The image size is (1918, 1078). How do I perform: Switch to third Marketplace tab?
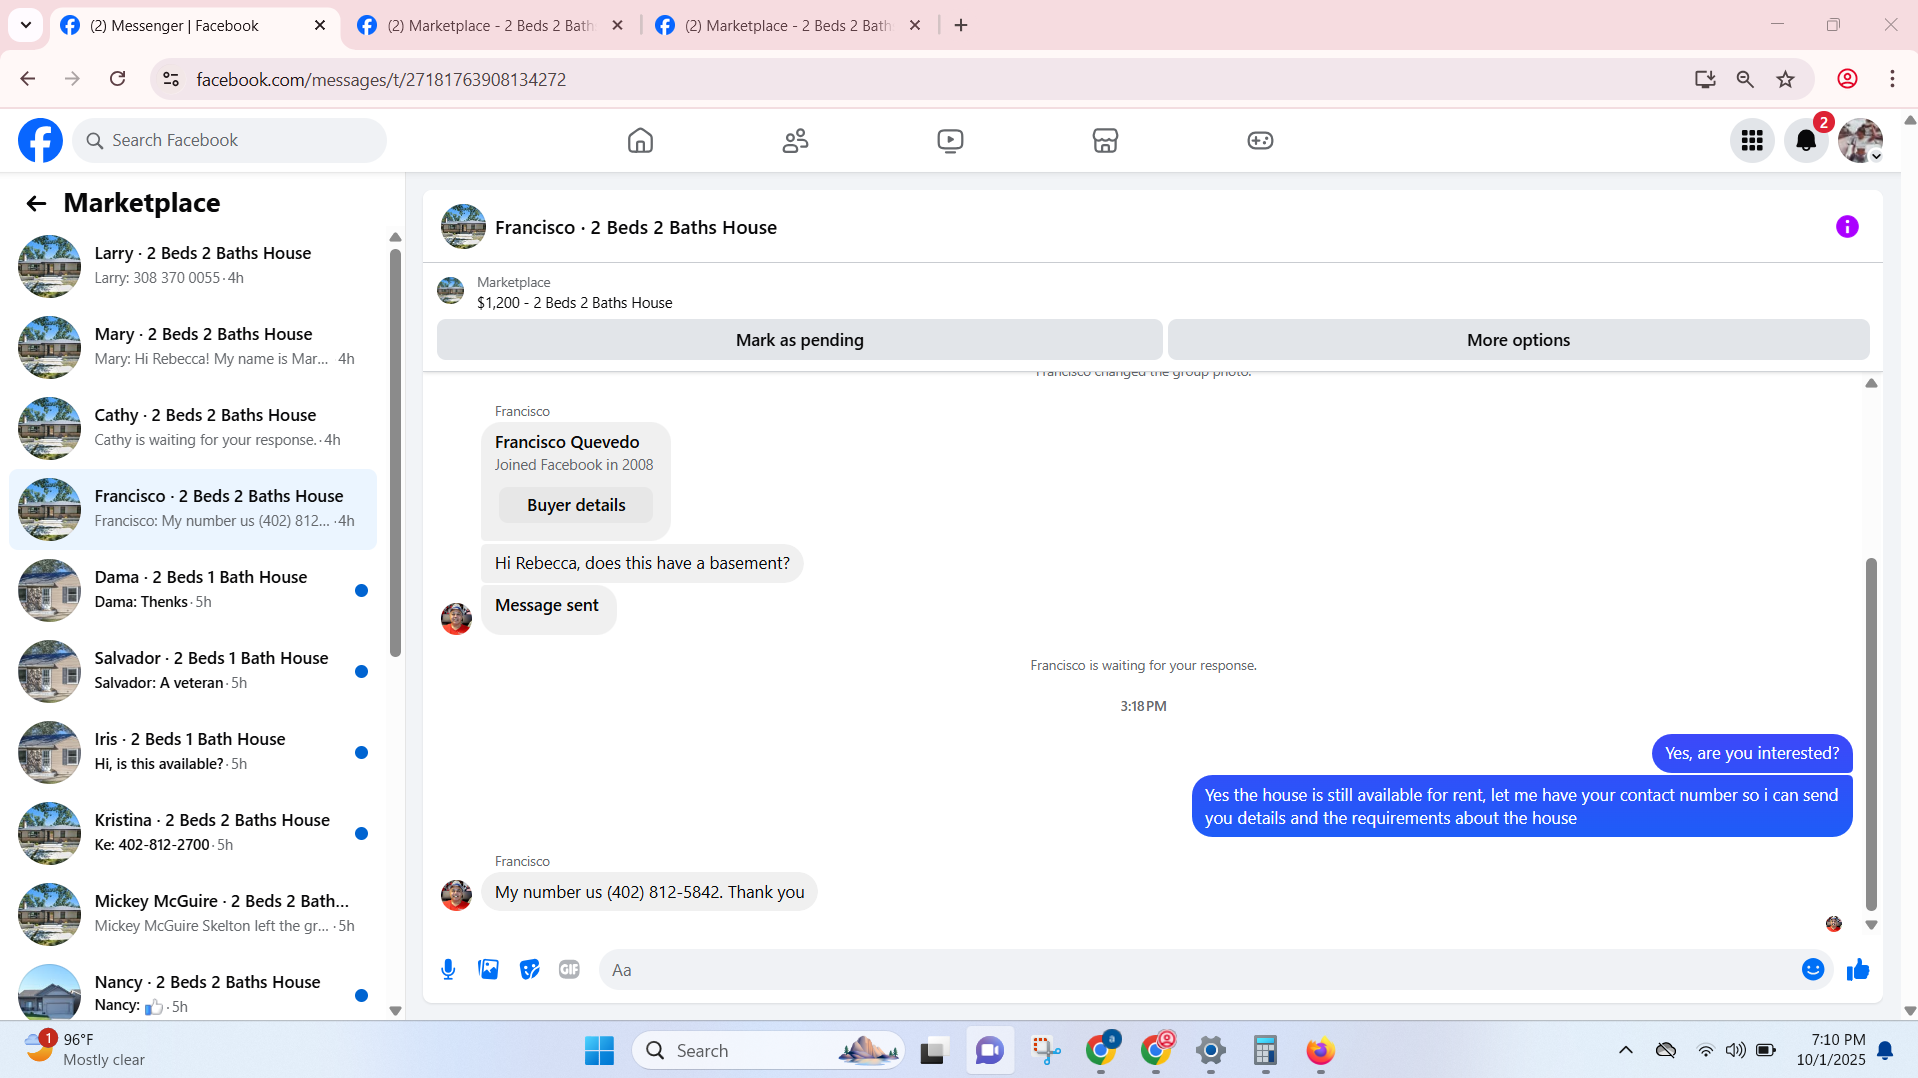tap(788, 26)
